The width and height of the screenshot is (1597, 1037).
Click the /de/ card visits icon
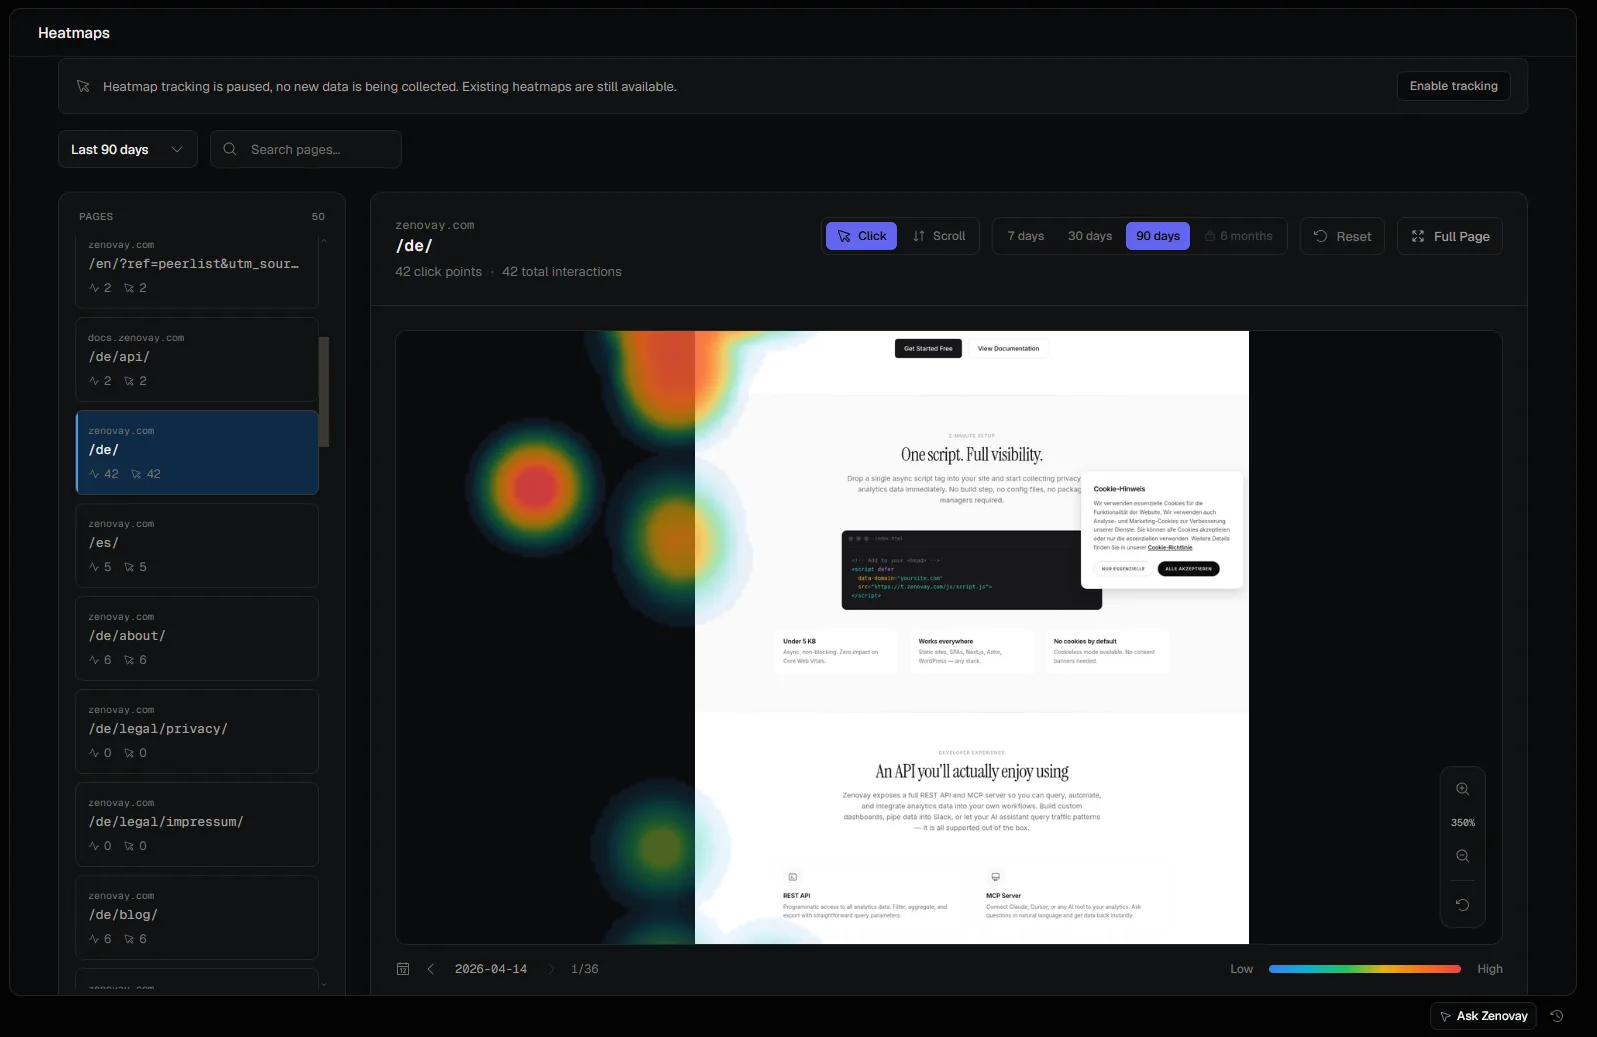pyautogui.click(x=94, y=474)
